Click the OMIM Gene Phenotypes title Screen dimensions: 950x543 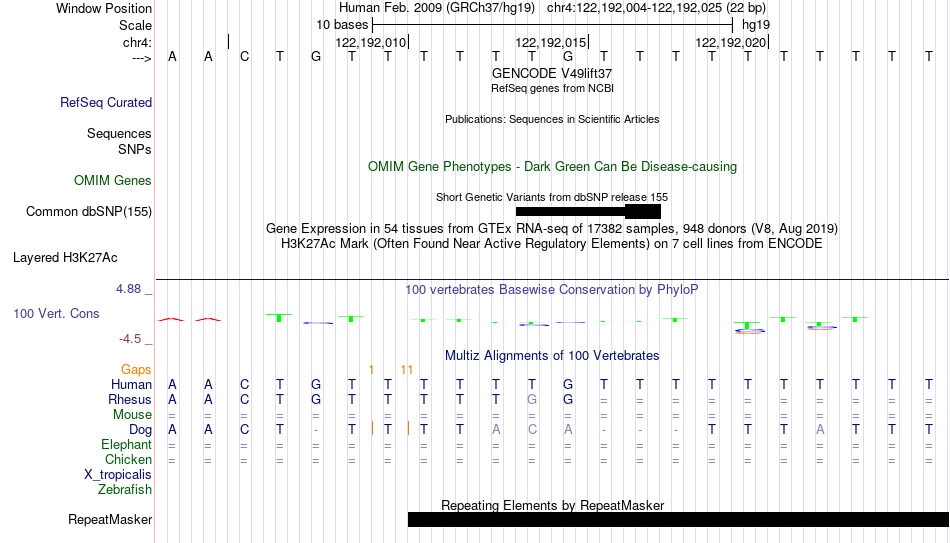pyautogui.click(x=553, y=167)
